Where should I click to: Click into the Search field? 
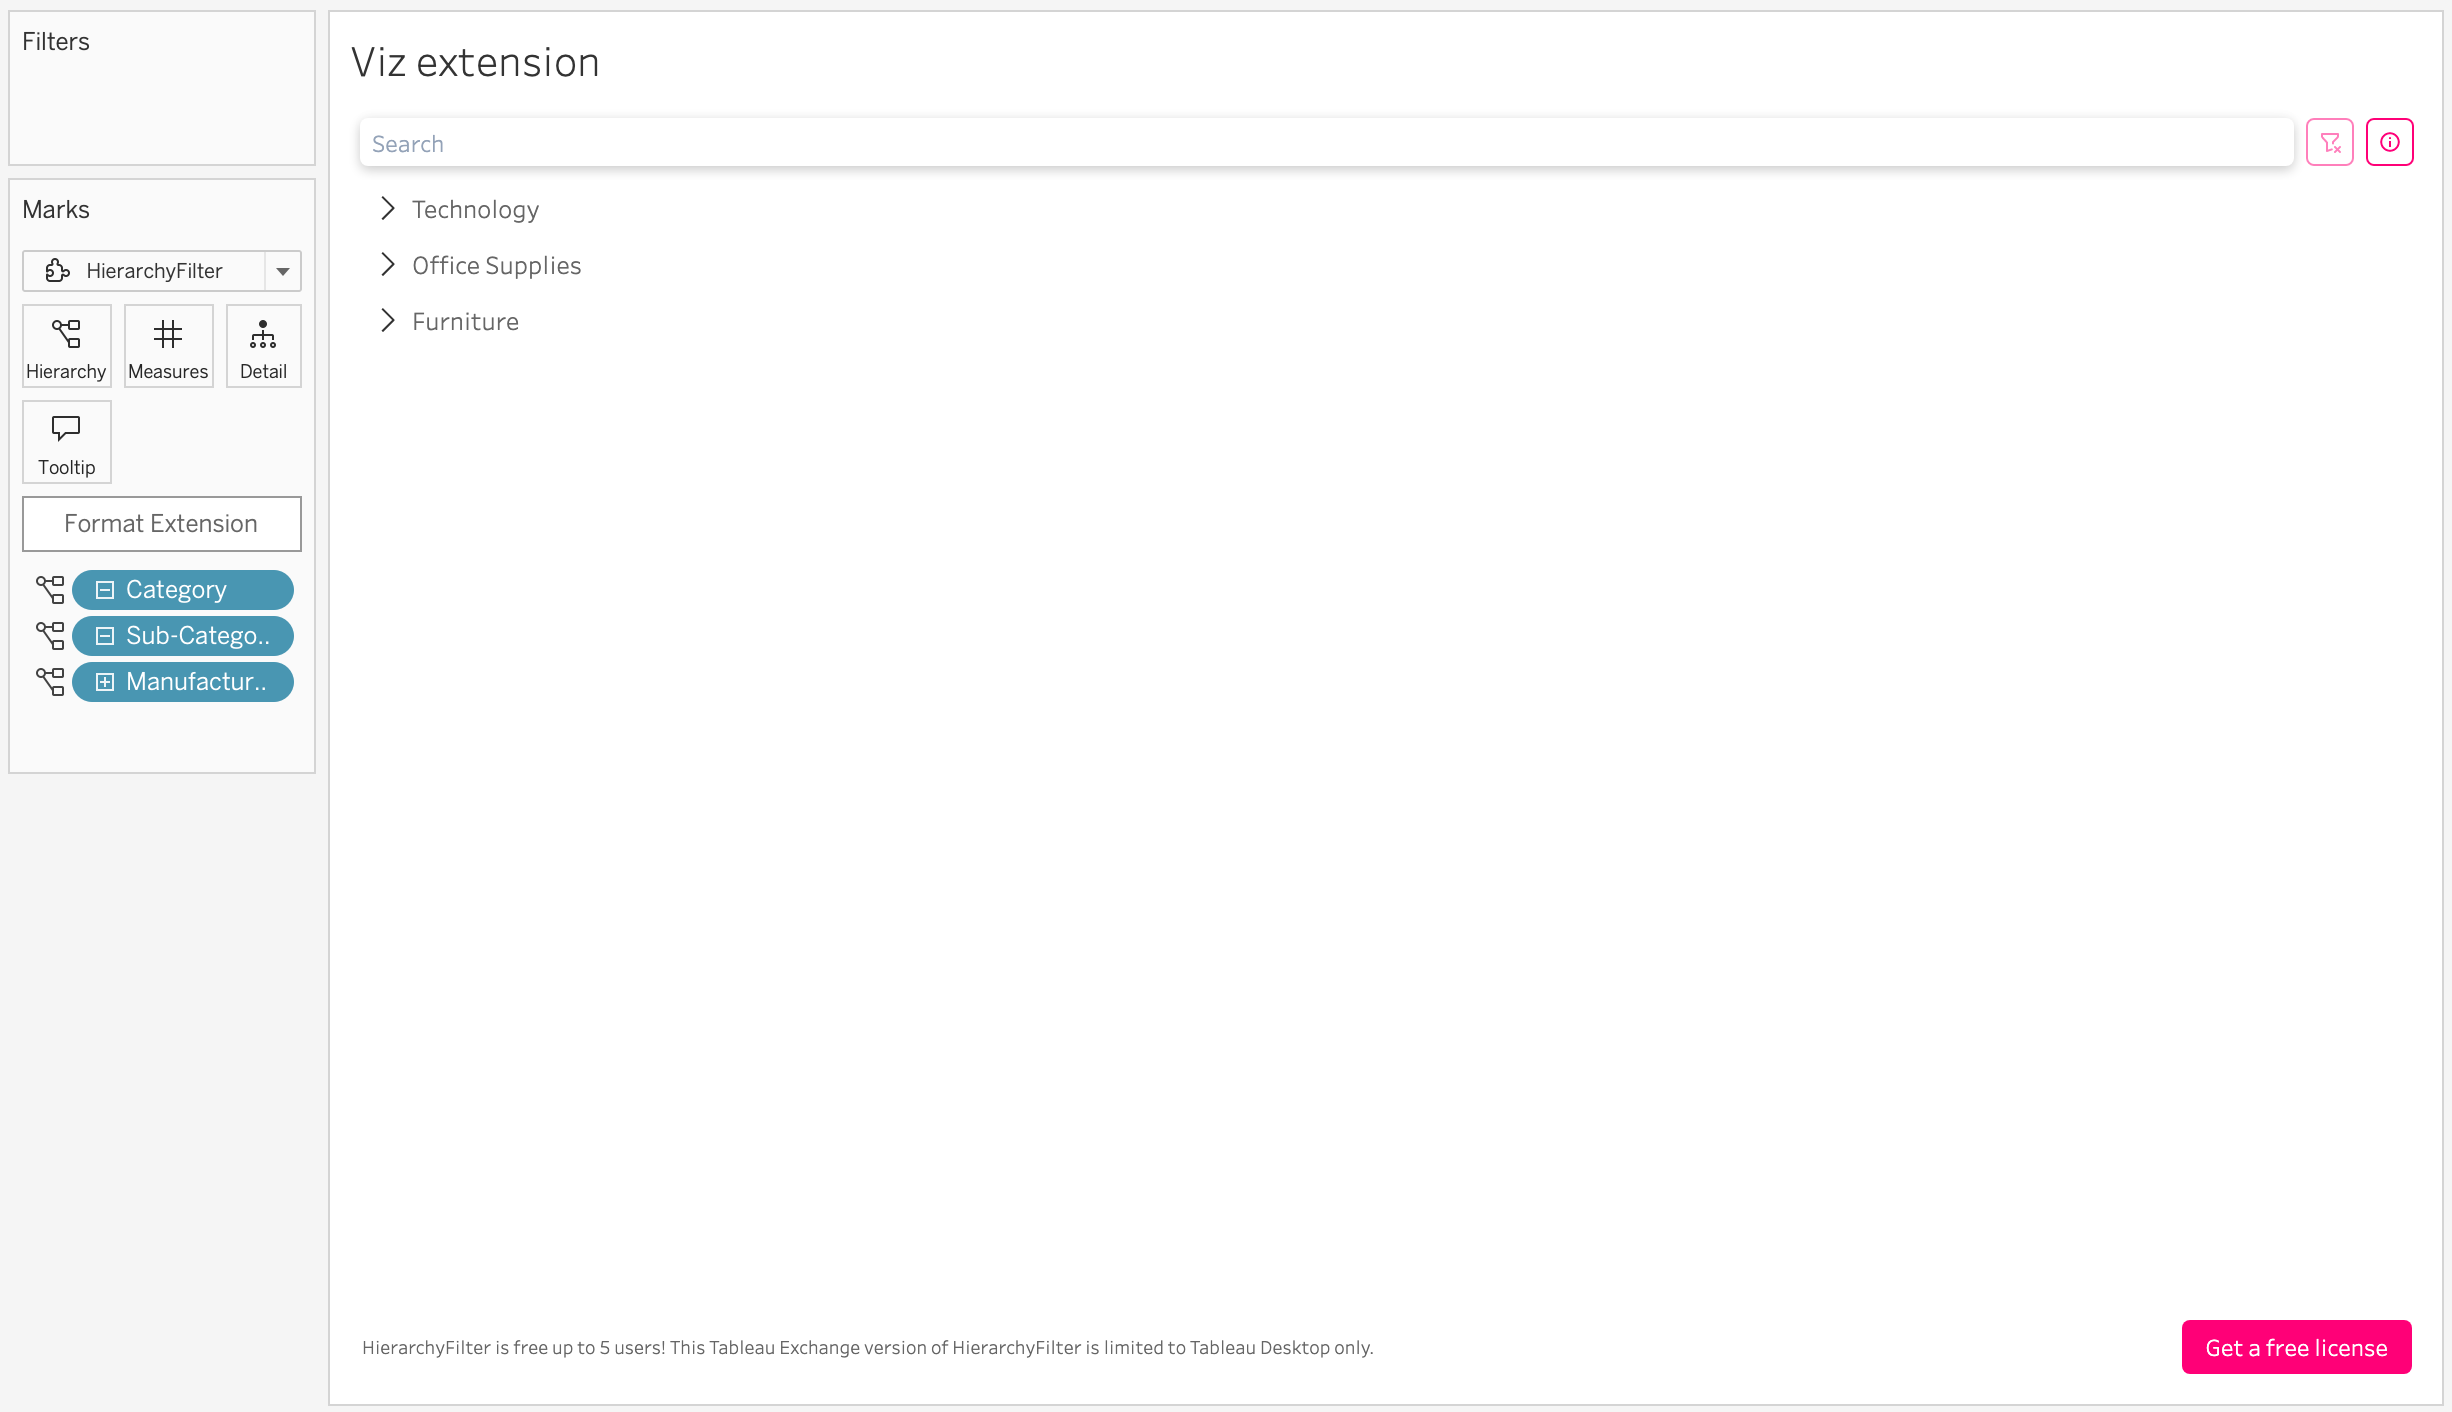(x=1326, y=143)
